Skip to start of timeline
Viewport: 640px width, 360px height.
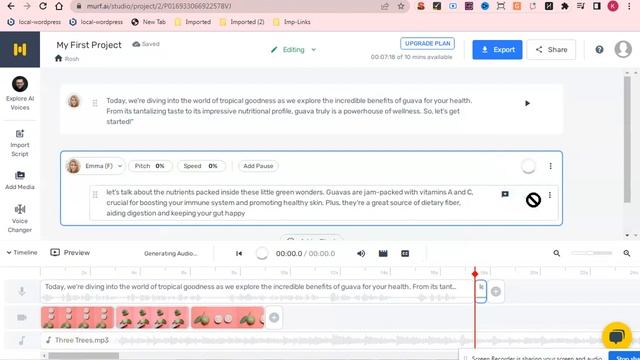[239, 253]
